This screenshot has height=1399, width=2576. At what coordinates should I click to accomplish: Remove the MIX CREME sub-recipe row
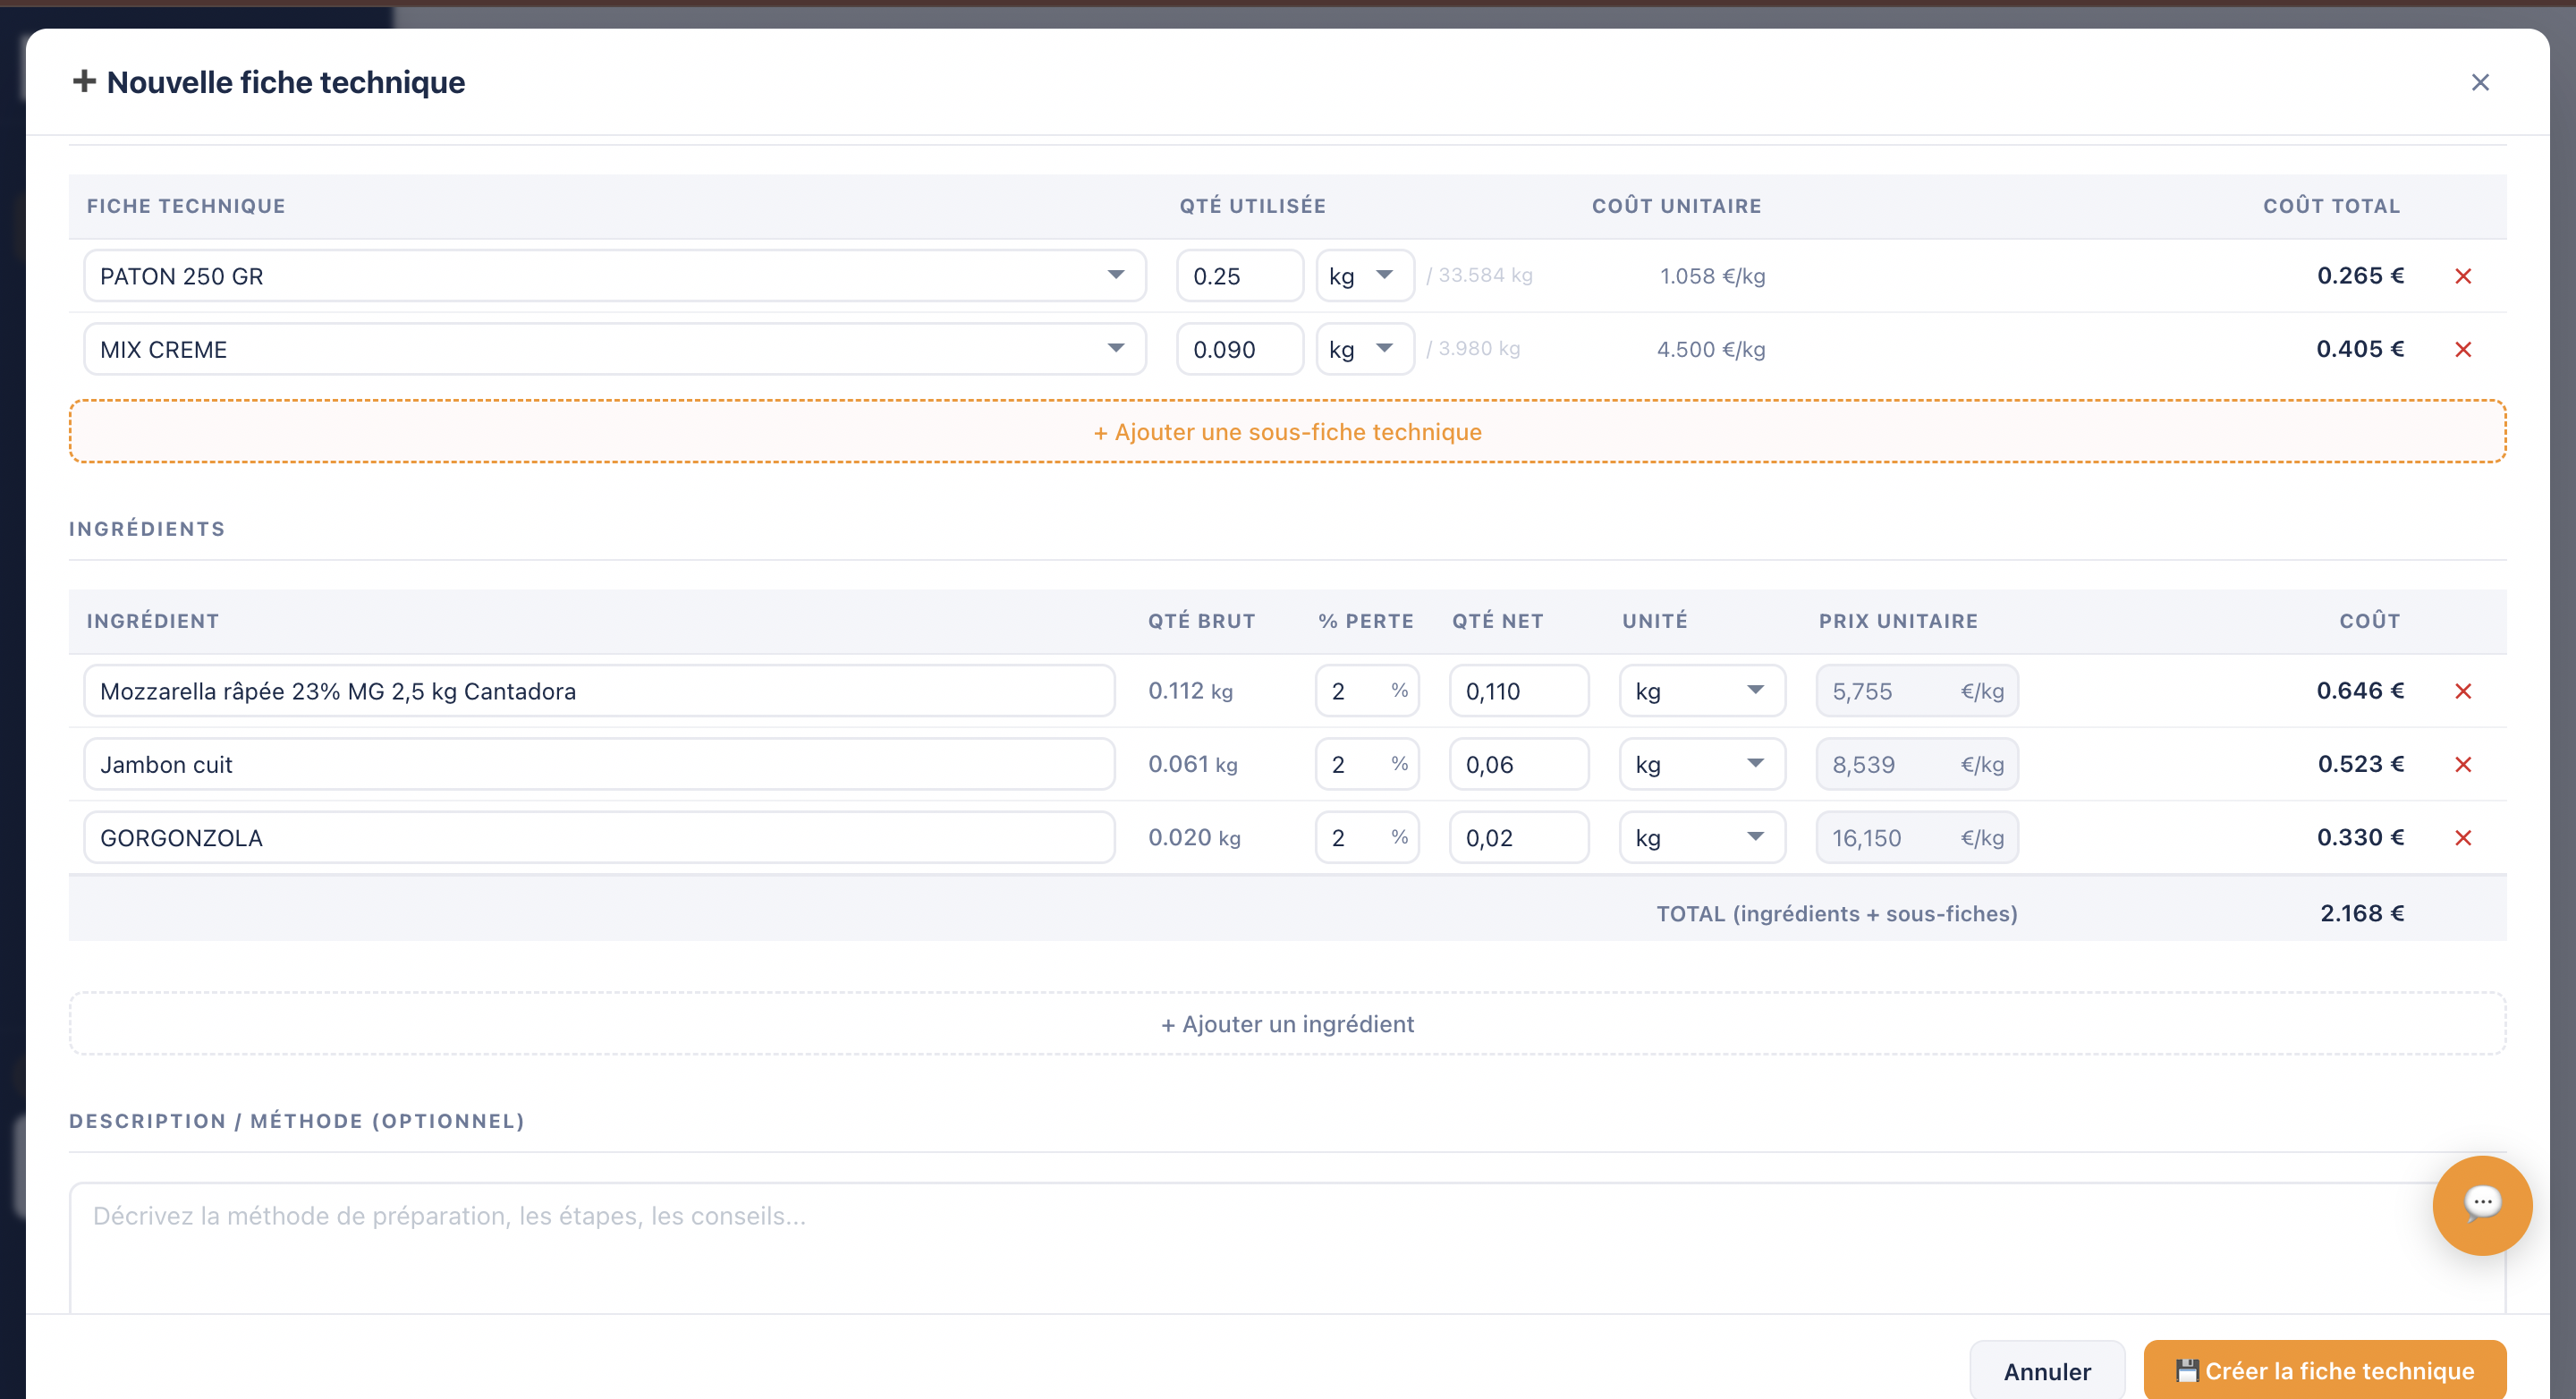2462,349
